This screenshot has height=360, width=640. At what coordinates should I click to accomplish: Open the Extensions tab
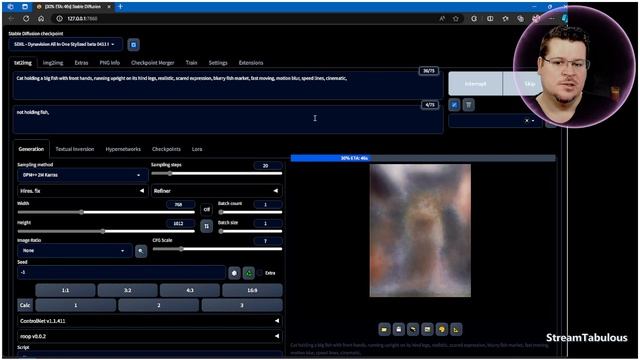[251, 63]
